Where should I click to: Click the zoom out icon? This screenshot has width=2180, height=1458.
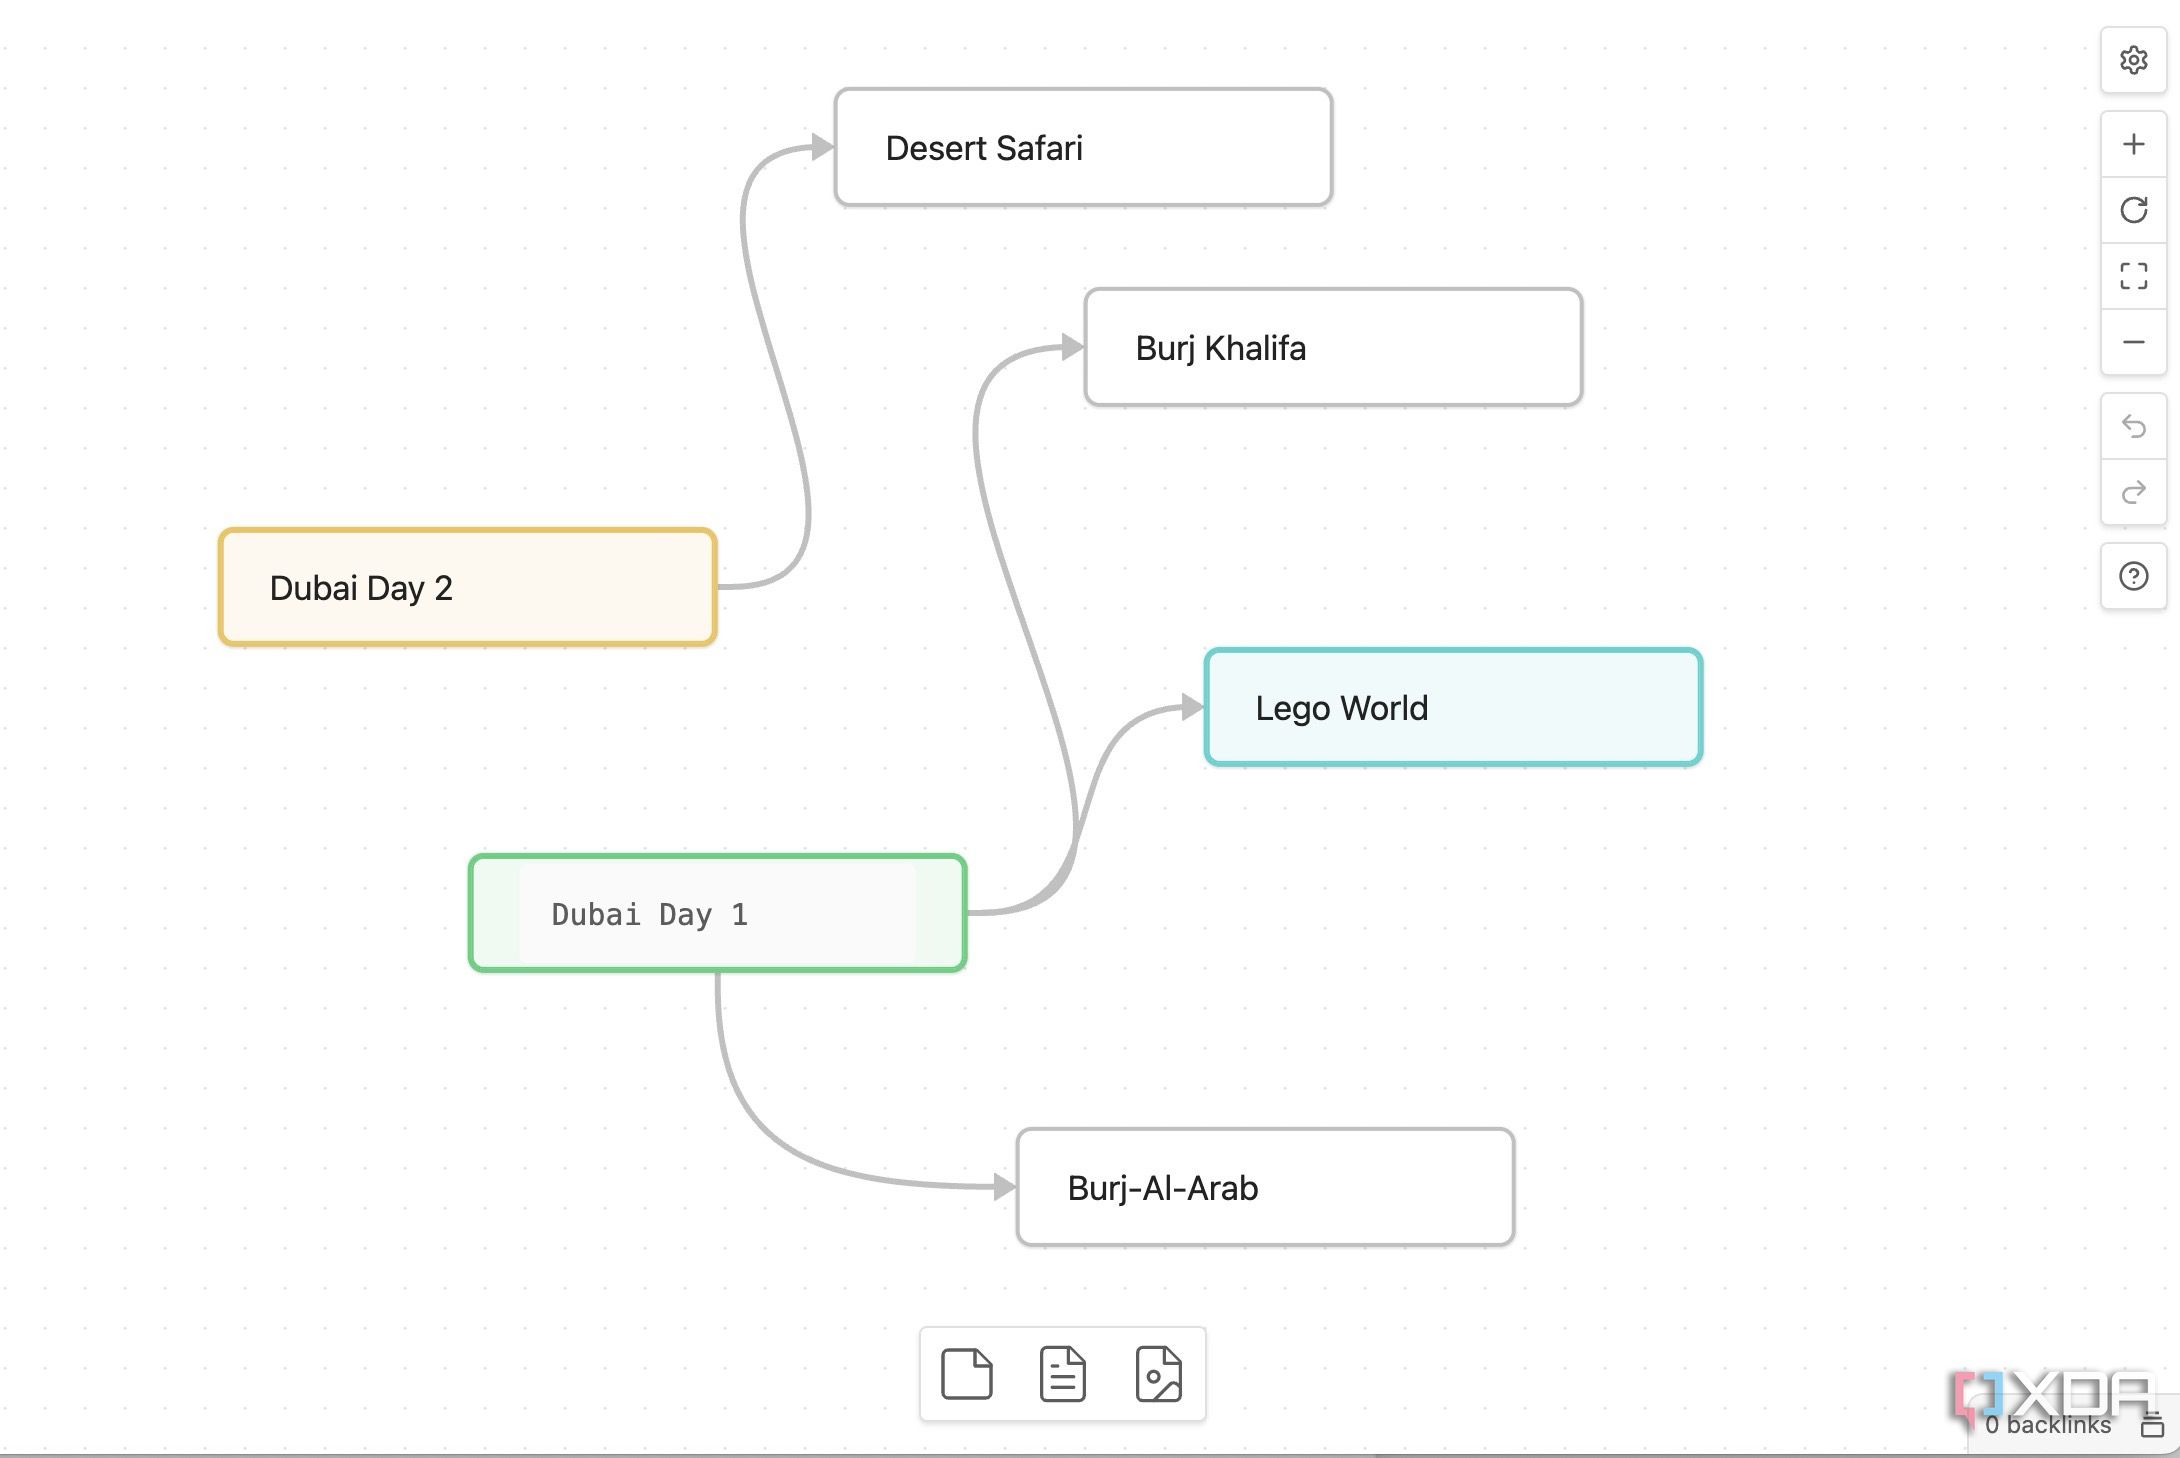click(x=2133, y=342)
